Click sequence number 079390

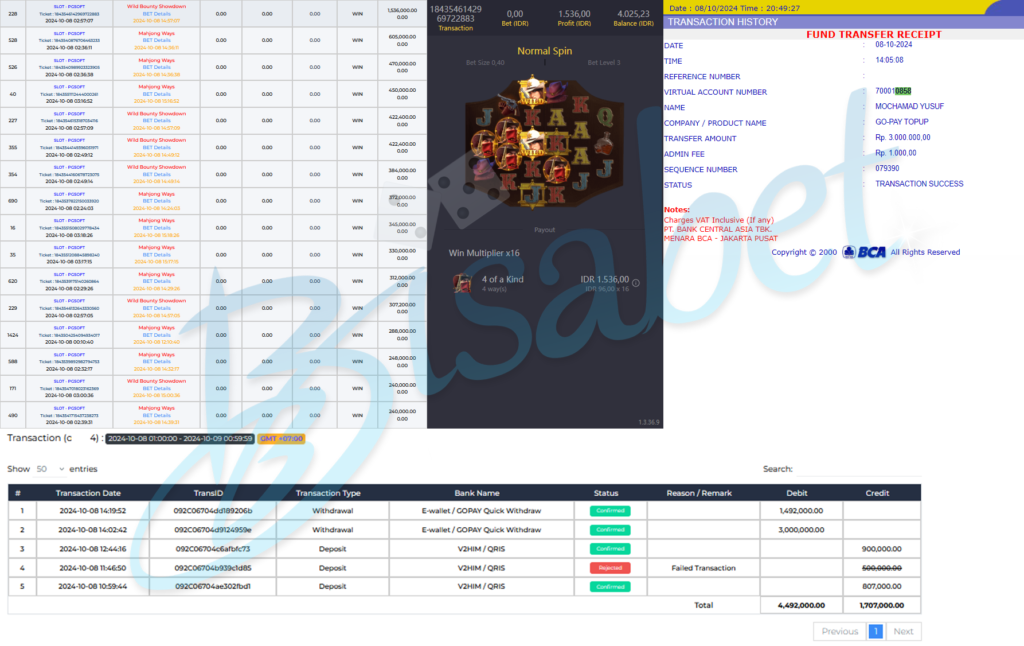point(888,168)
